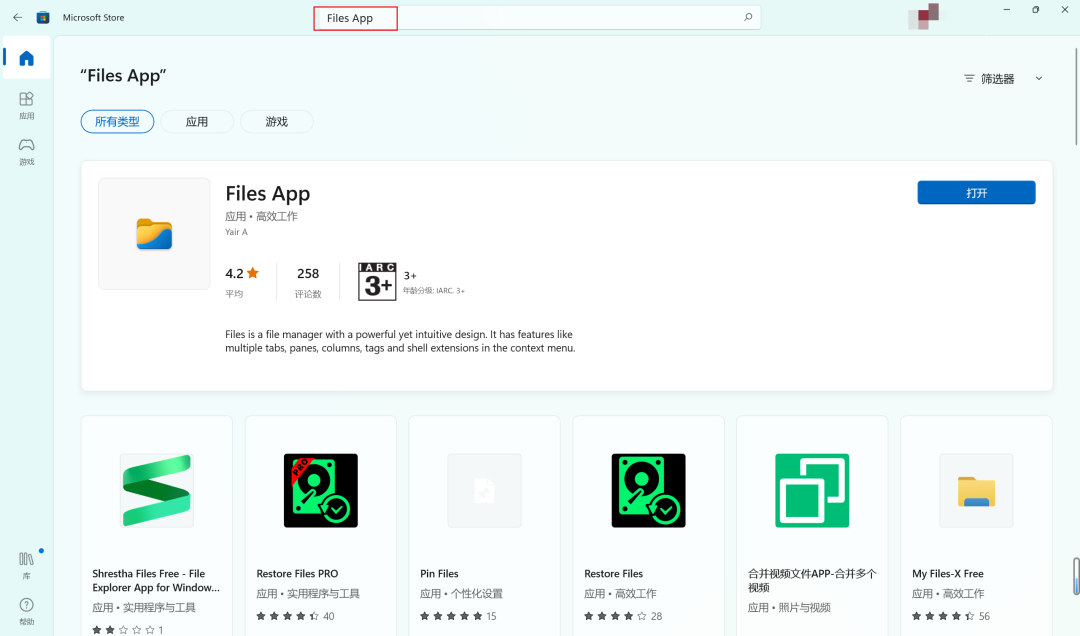The width and height of the screenshot is (1080, 636).
Task: Open the Home sidebar icon
Action: coord(26,58)
